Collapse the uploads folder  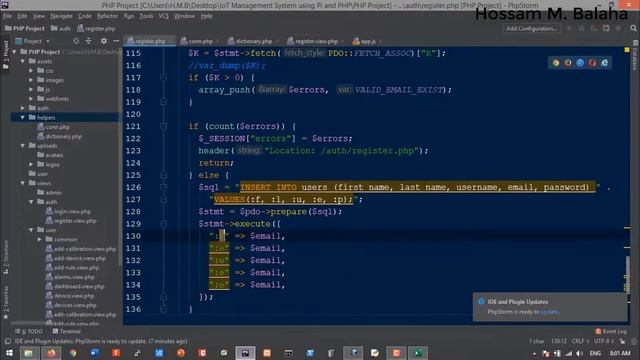pos(23,146)
